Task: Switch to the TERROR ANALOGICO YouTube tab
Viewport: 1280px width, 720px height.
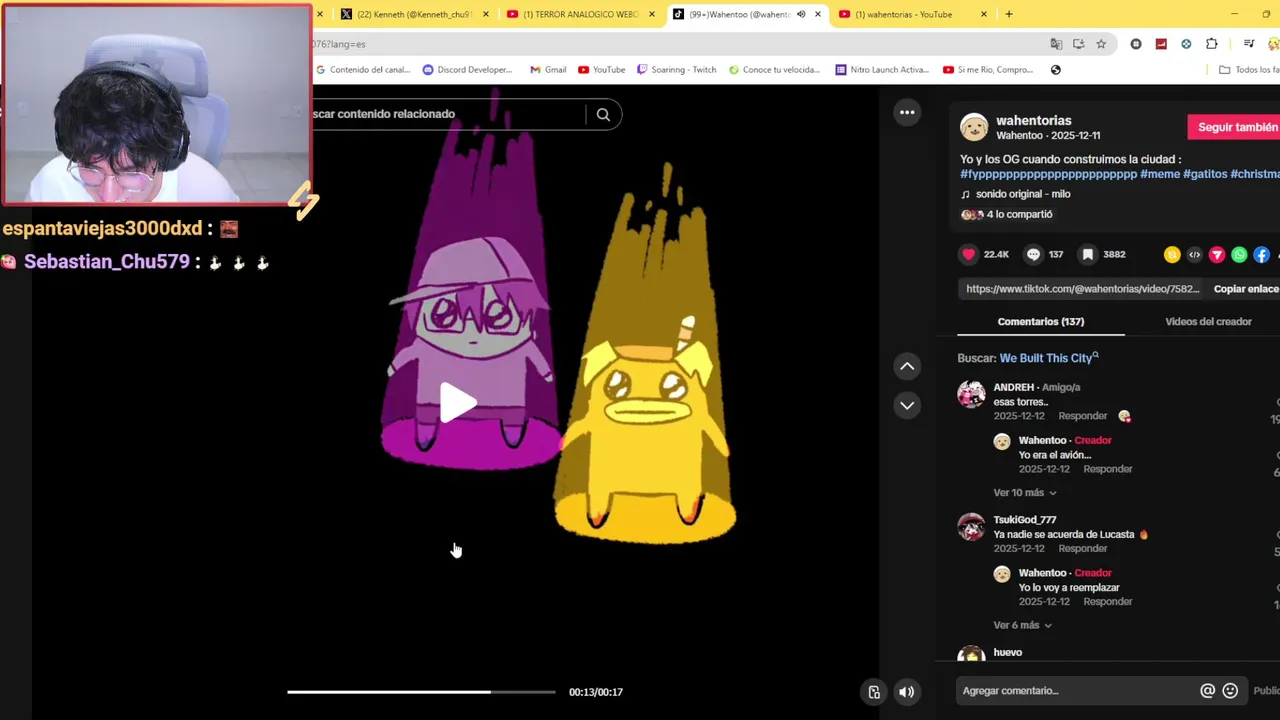Action: pyautogui.click(x=581, y=14)
